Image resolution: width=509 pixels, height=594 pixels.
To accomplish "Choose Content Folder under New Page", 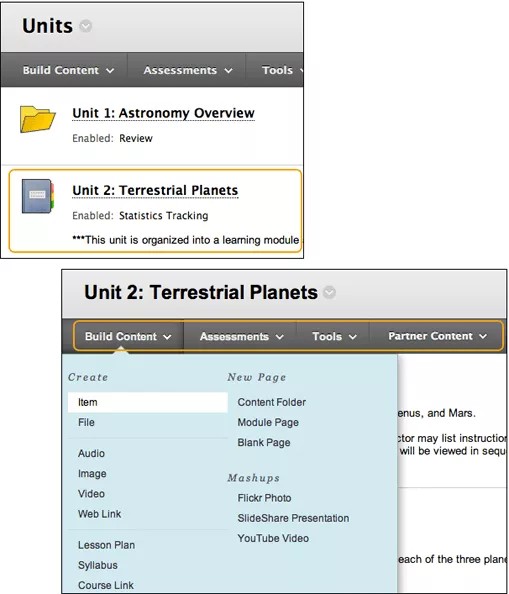I will coord(272,402).
